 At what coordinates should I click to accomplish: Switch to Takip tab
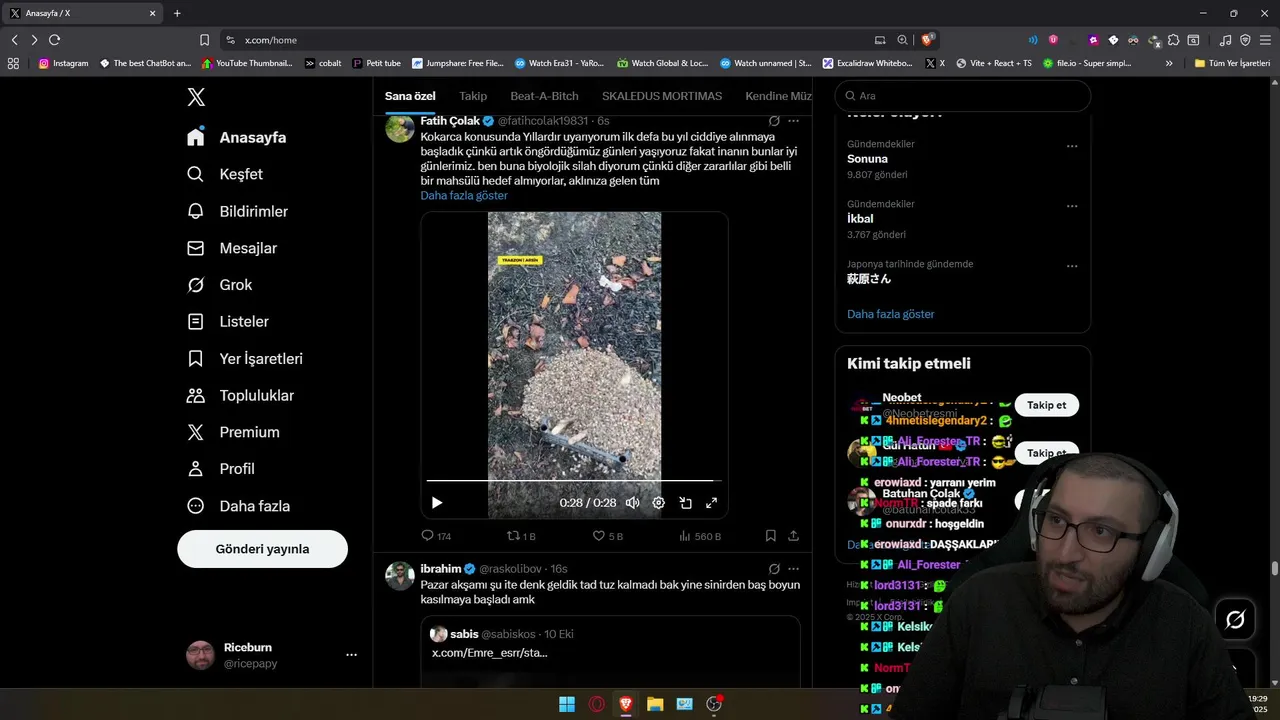473,96
